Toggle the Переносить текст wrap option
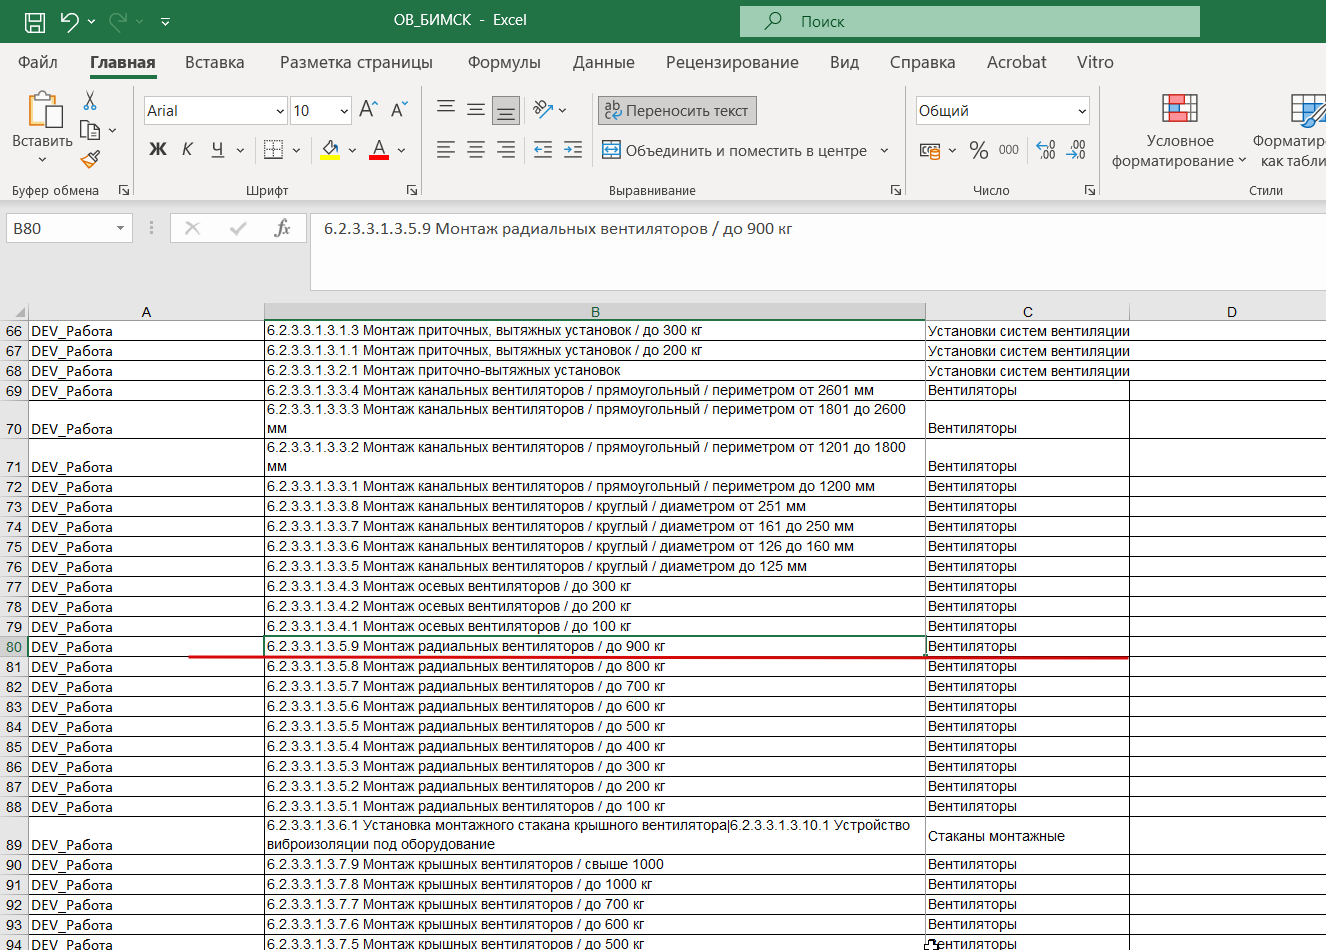This screenshot has width=1326, height=950. click(677, 111)
